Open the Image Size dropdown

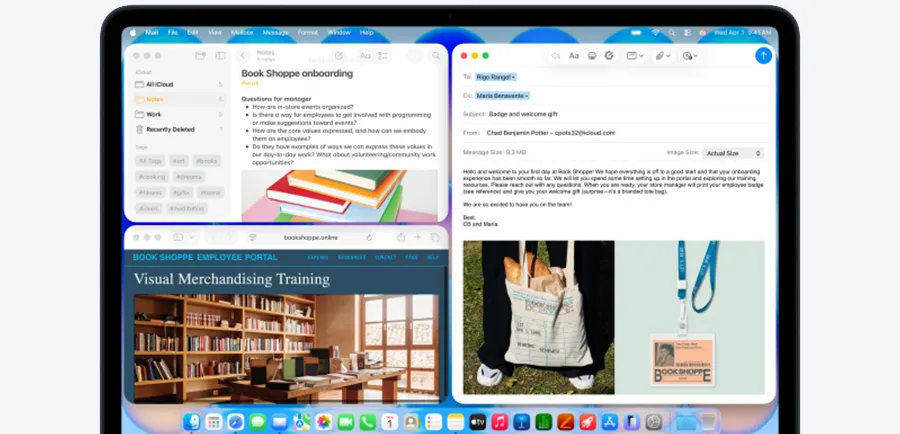pos(733,153)
